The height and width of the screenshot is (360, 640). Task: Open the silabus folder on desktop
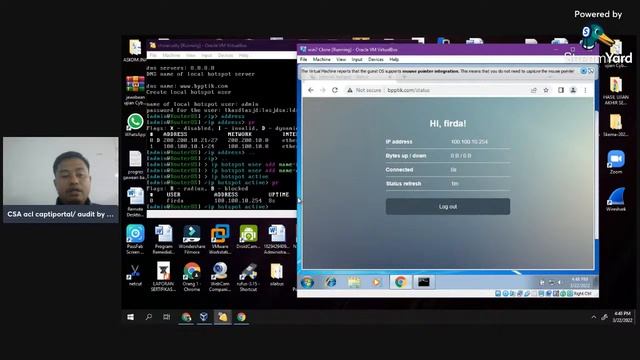tap(277, 275)
